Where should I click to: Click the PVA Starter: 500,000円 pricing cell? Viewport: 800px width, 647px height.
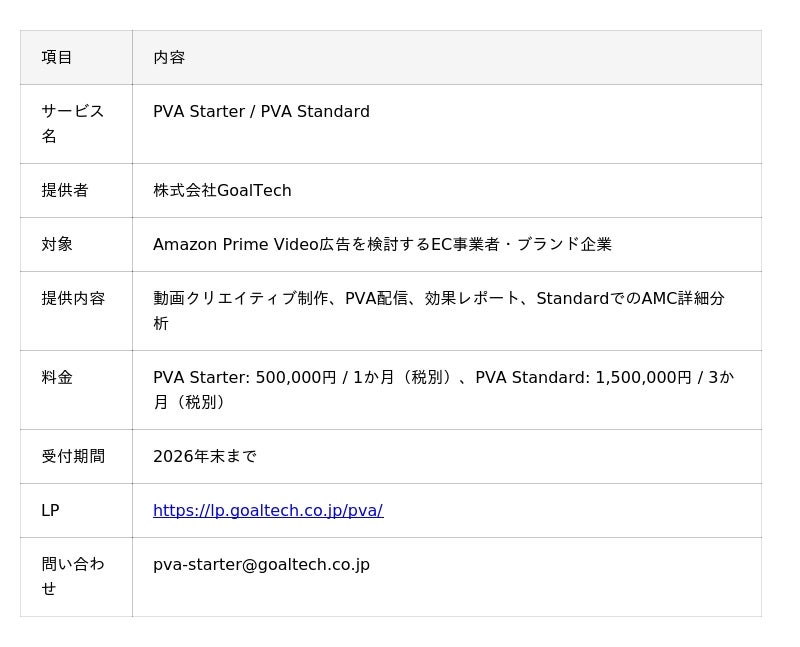tap(447, 390)
